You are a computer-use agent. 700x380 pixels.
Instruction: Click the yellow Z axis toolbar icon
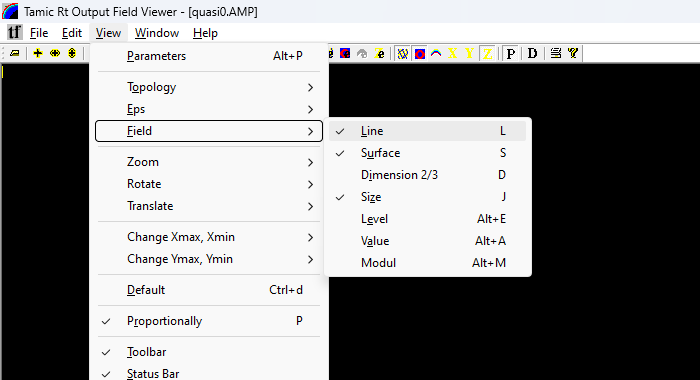pos(487,54)
